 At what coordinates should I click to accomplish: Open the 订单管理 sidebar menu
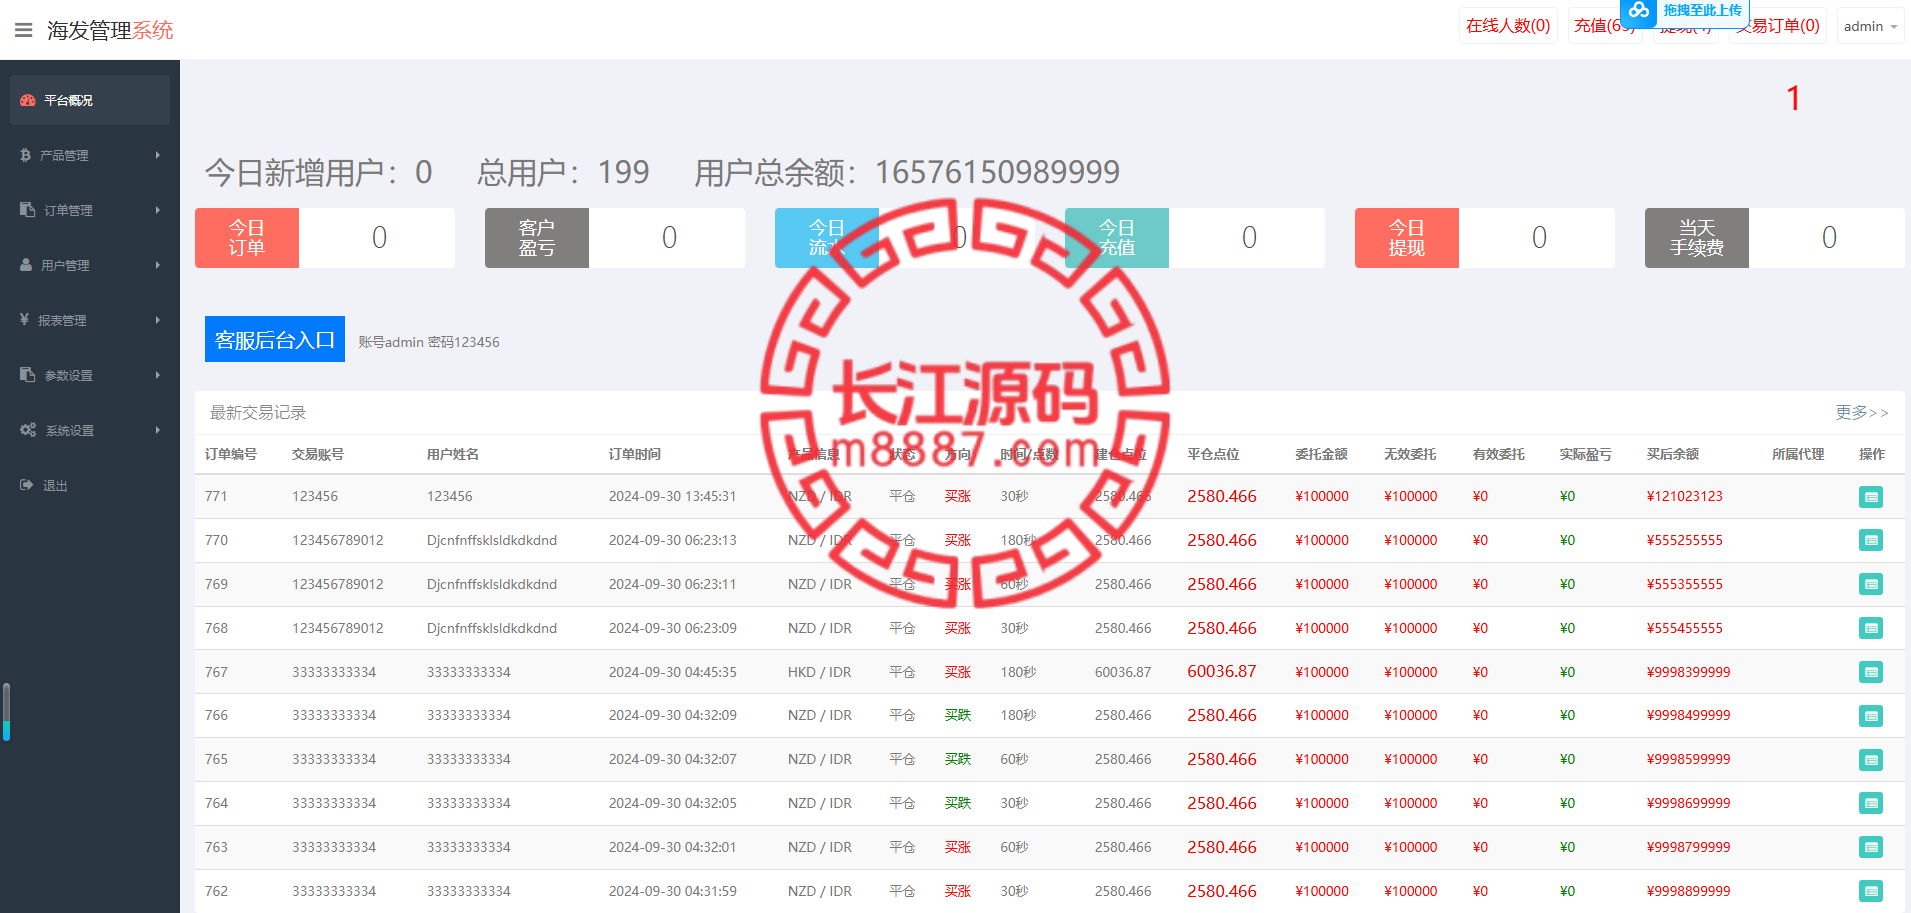(x=90, y=210)
